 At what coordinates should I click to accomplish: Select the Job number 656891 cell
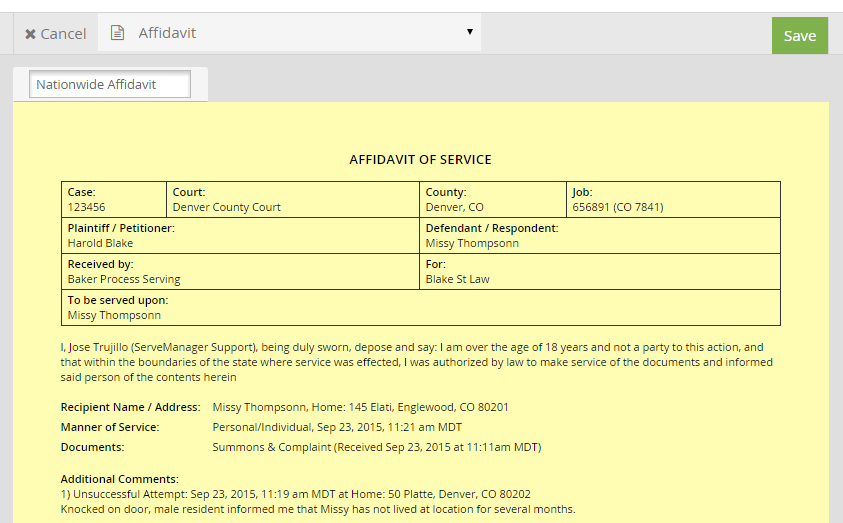tap(617, 208)
